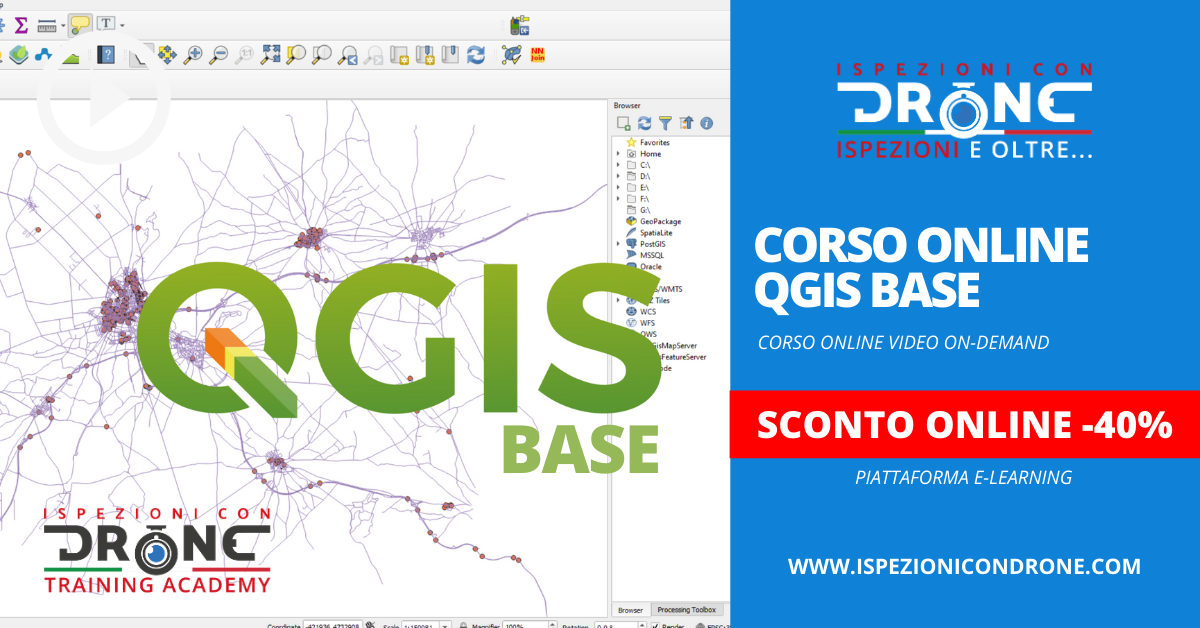Open the measure tool dropdown arrow
The image size is (1200, 628).
tap(62, 25)
